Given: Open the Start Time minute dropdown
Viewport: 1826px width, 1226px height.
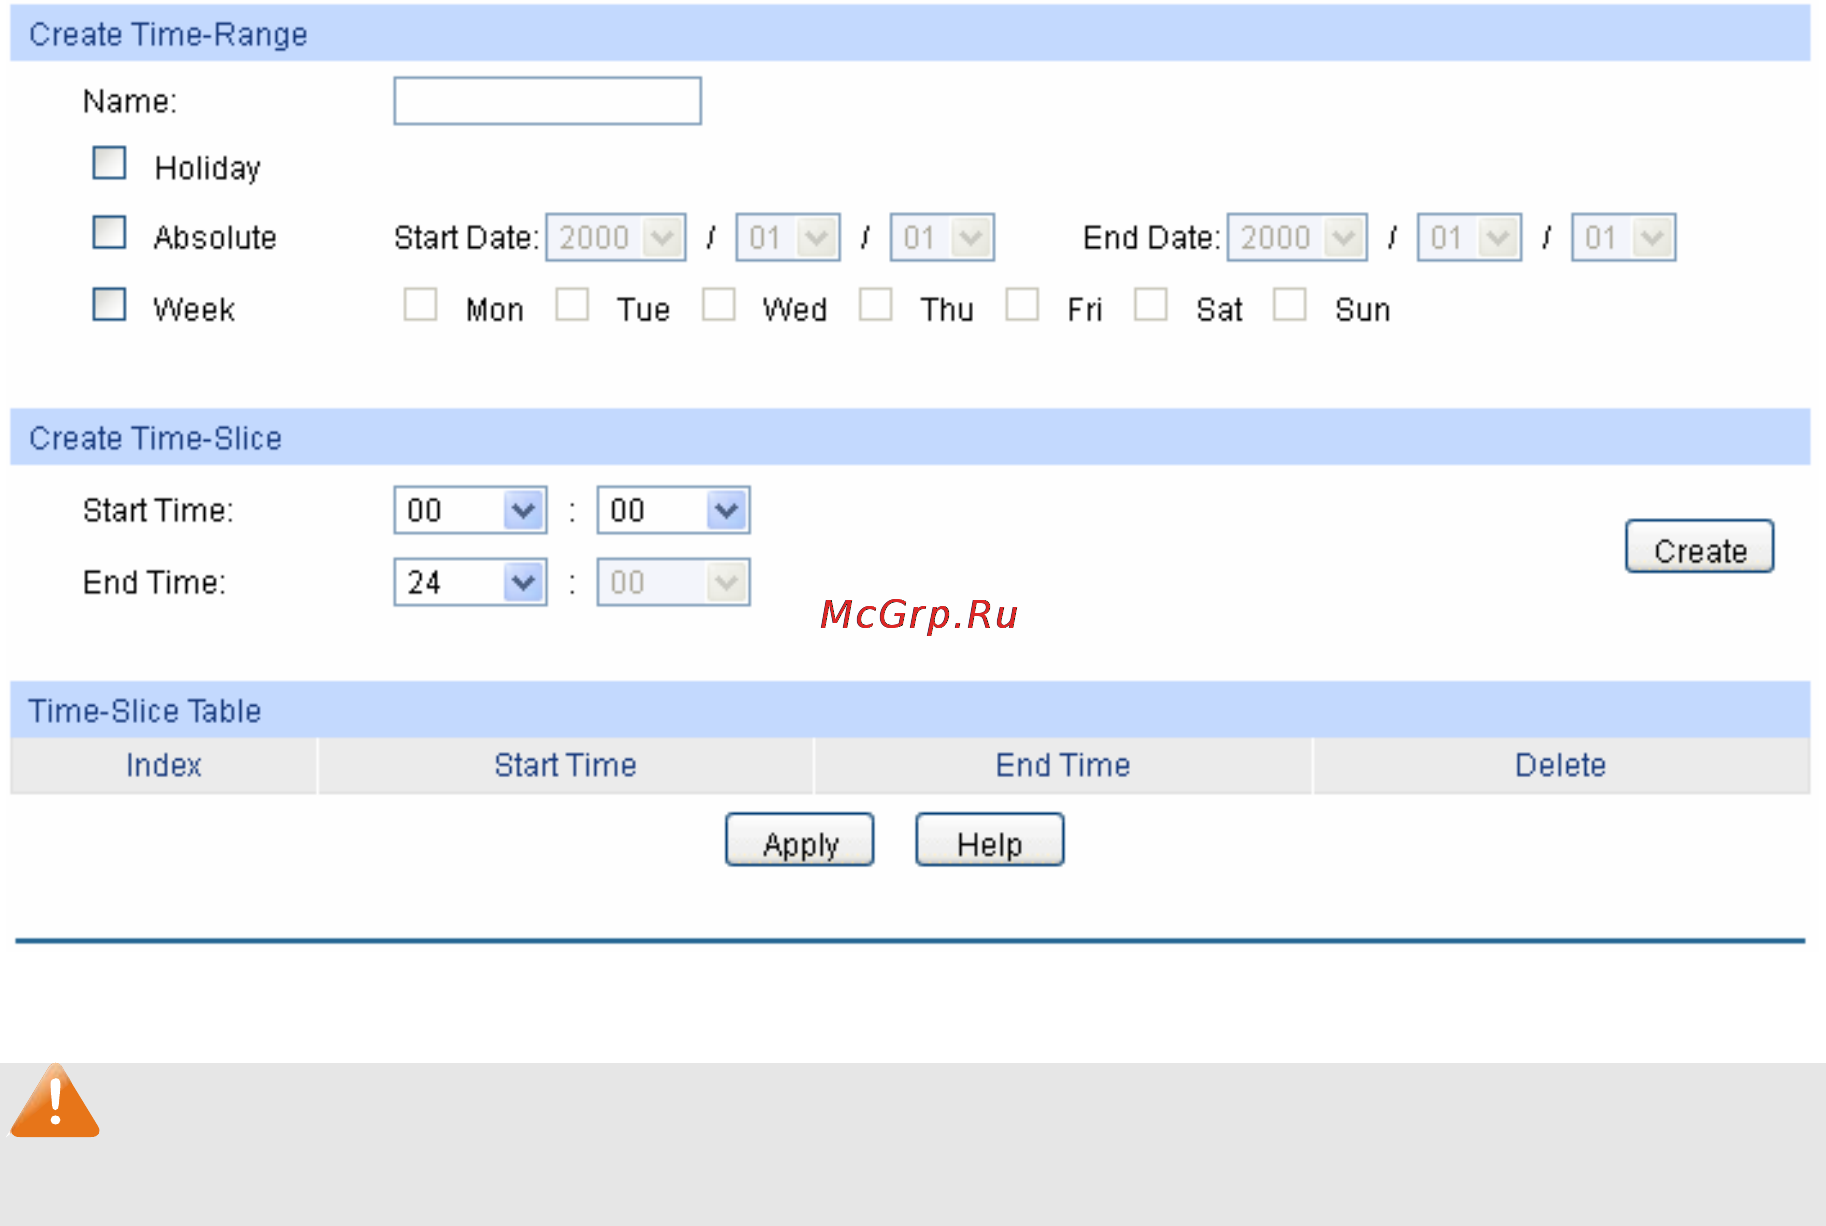Looking at the screenshot, I should click(674, 510).
